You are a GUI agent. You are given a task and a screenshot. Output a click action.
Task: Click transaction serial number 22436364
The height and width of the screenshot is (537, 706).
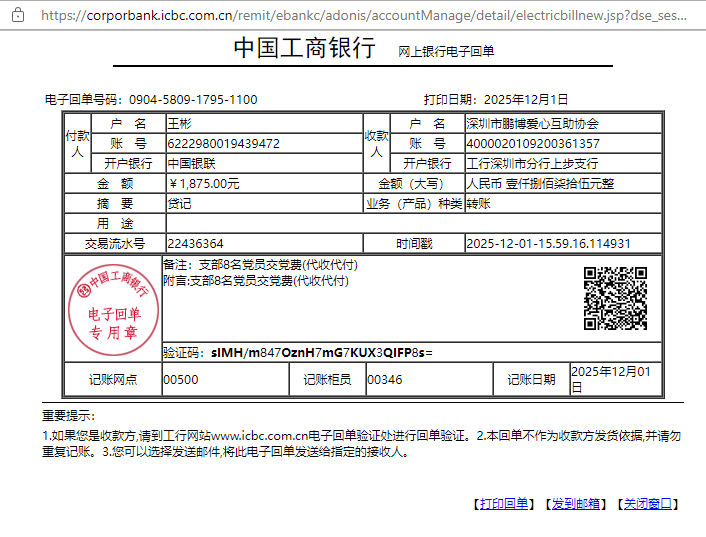click(x=195, y=244)
